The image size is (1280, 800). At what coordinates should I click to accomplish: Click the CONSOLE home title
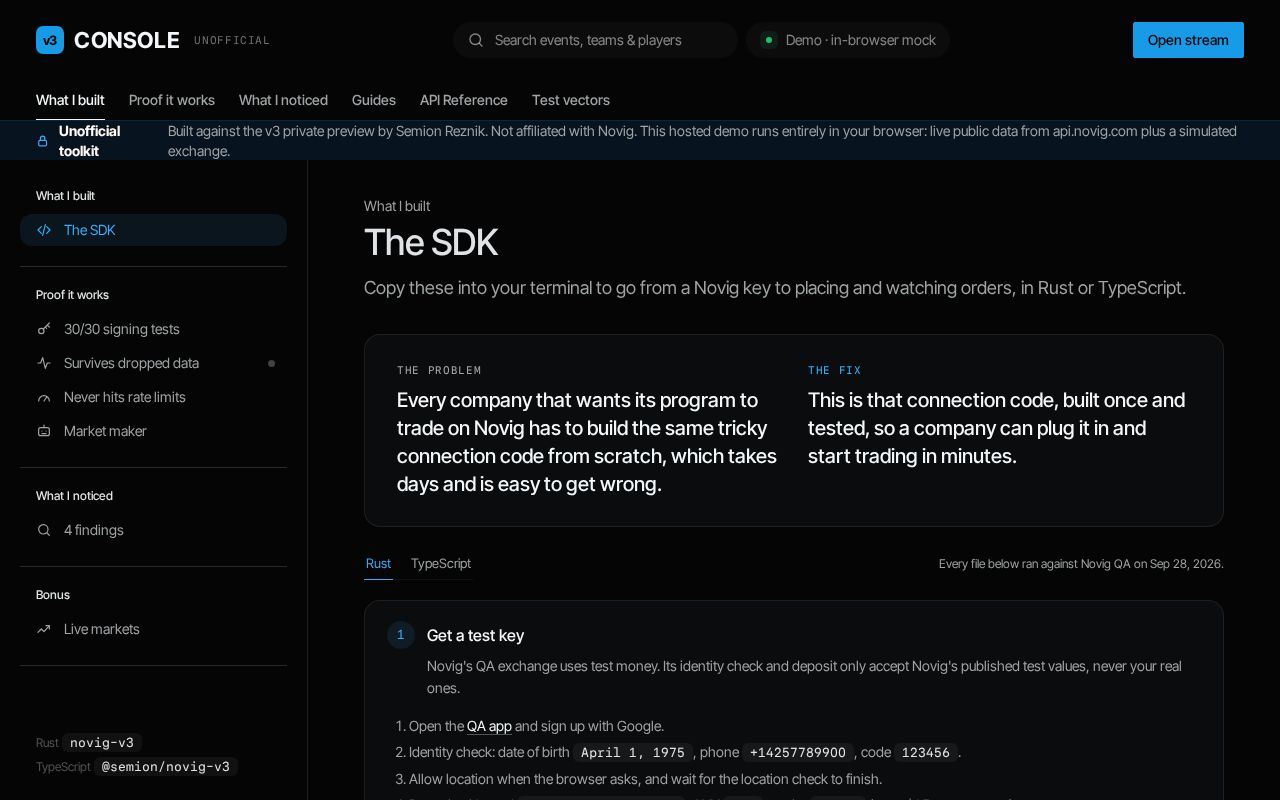click(x=127, y=40)
